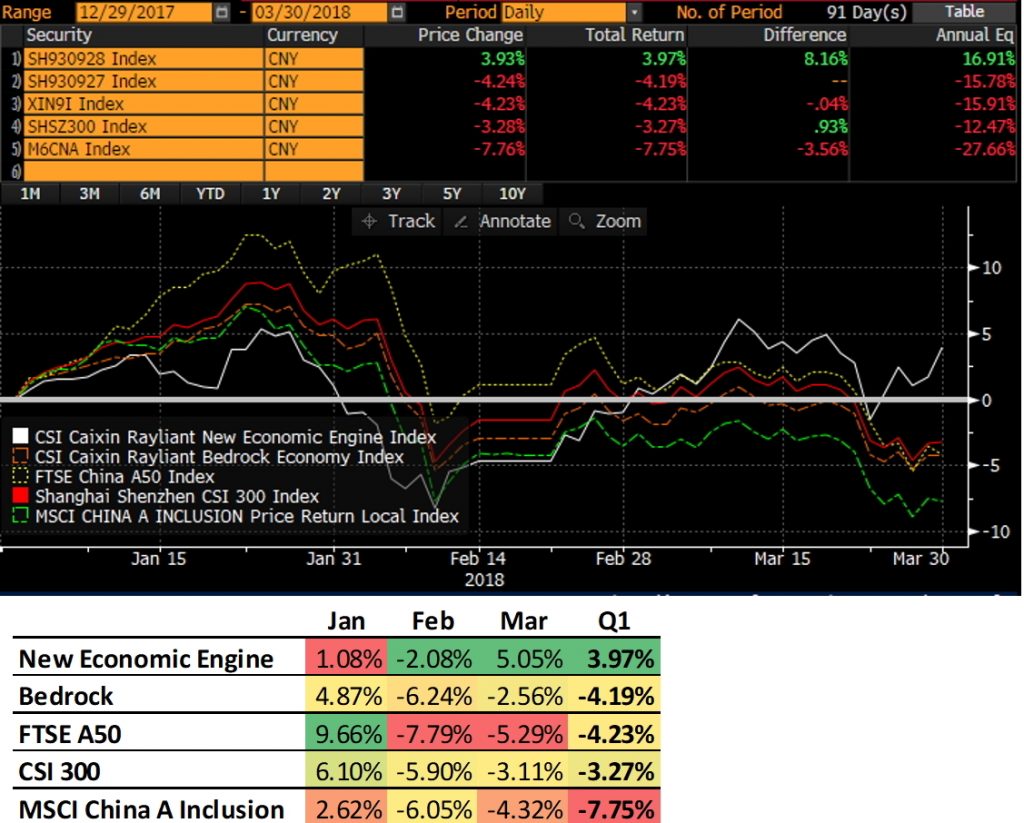The height and width of the screenshot is (823, 1024).
Task: Select the 1Y range tab
Action: click(x=270, y=194)
